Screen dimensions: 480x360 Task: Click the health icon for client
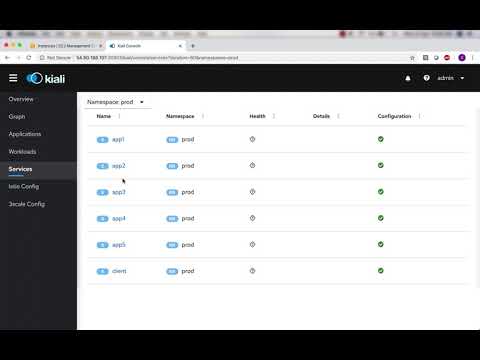(x=252, y=271)
